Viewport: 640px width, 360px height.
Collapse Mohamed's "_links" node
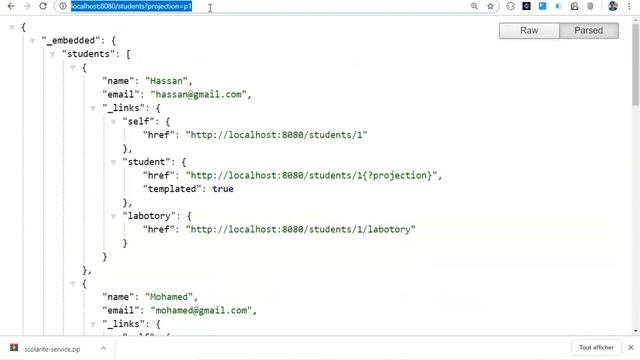93,324
